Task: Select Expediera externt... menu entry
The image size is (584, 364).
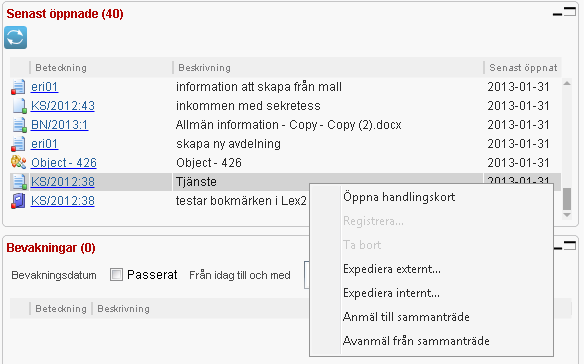Action: coord(392,269)
